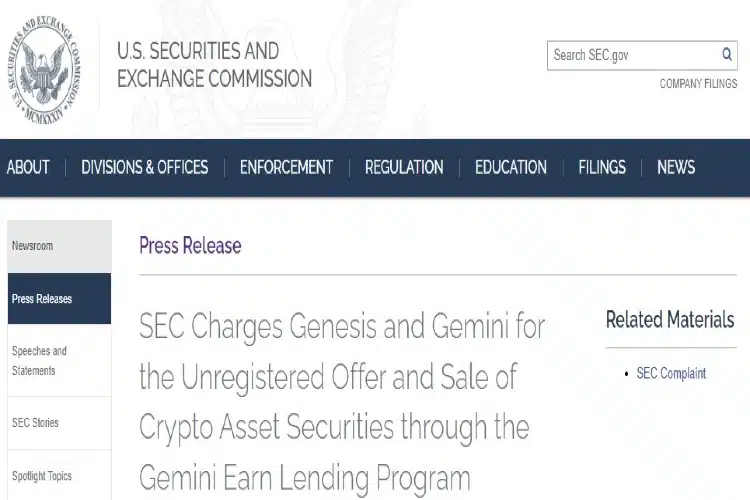Go to the Education section

pyautogui.click(x=511, y=167)
